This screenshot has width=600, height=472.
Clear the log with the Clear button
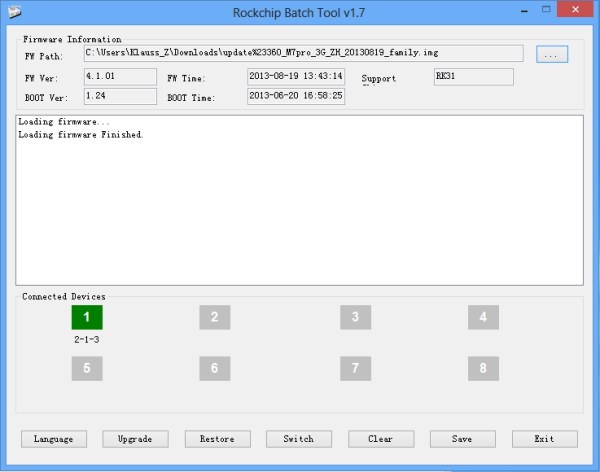[x=381, y=439]
